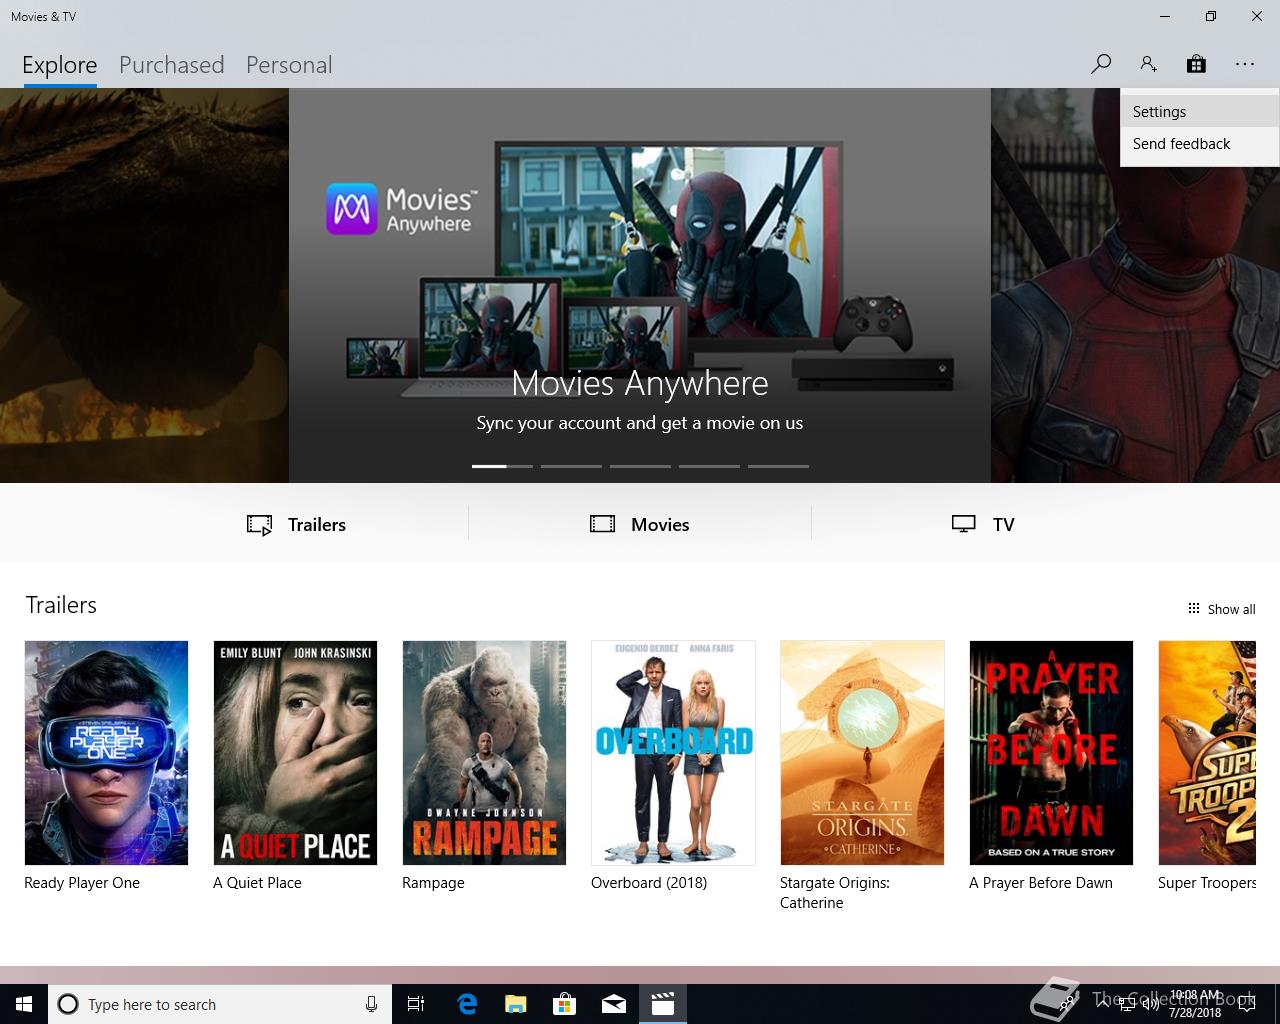
Task: Click the 'Sync your account' banner subtitle
Action: 640,423
